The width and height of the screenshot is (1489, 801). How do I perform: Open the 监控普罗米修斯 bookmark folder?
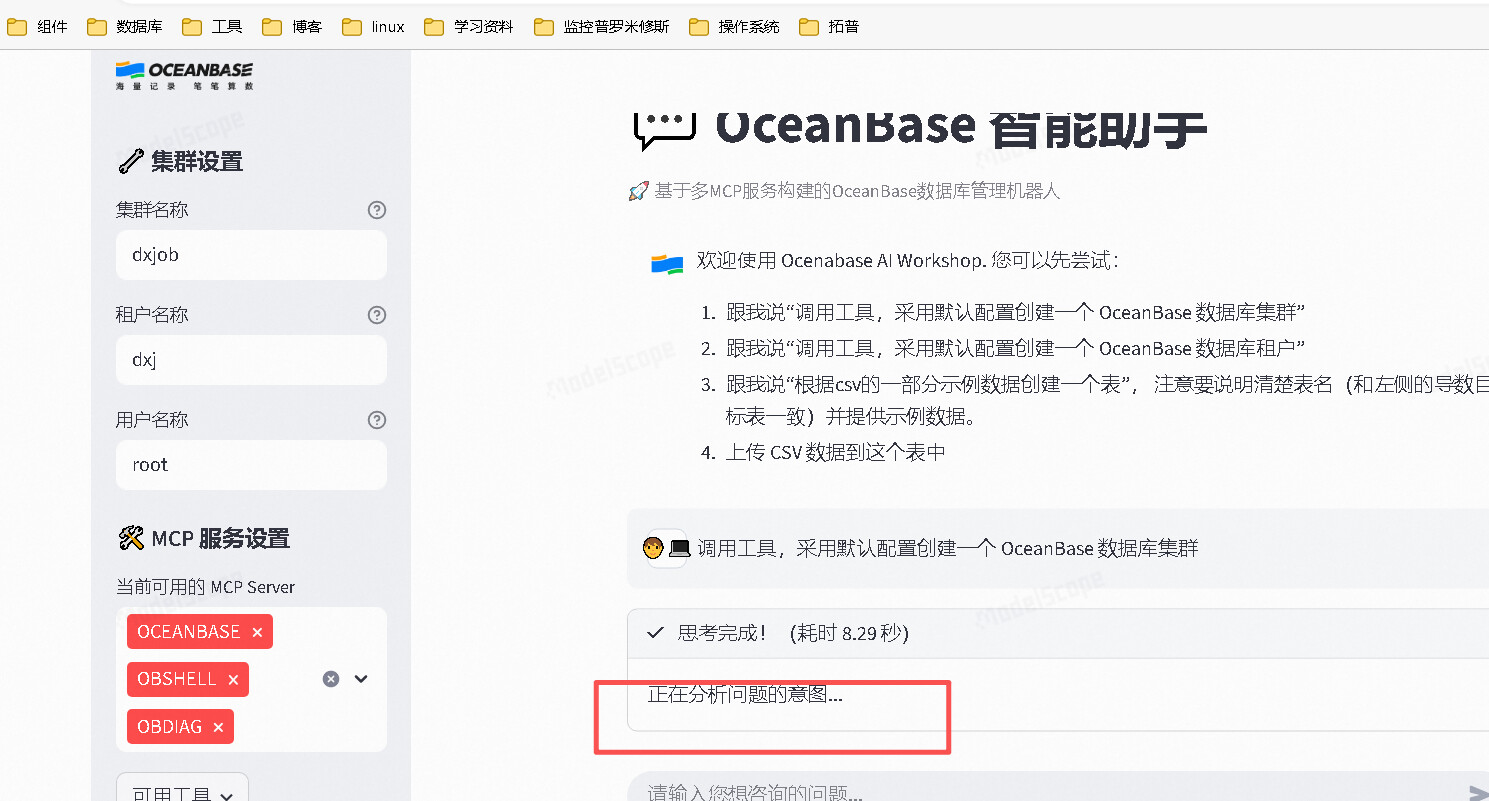(602, 27)
